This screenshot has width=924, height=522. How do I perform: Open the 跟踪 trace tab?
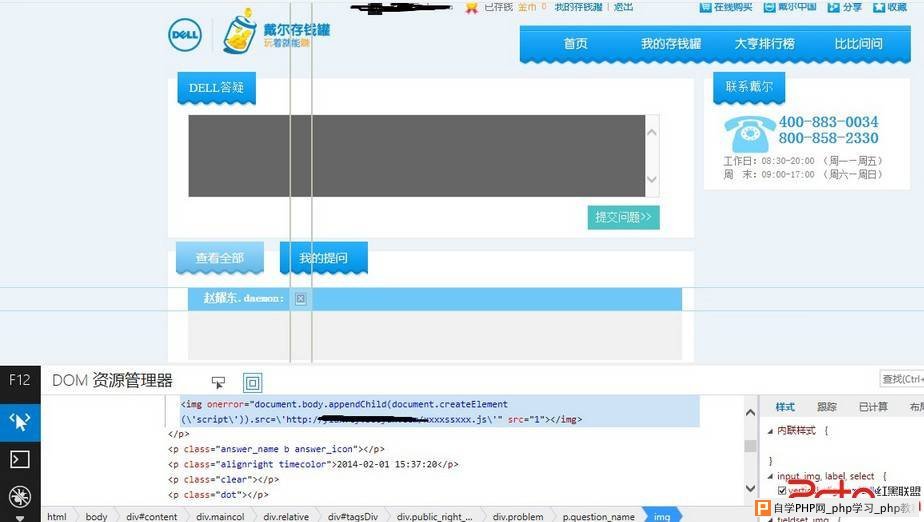coord(826,407)
